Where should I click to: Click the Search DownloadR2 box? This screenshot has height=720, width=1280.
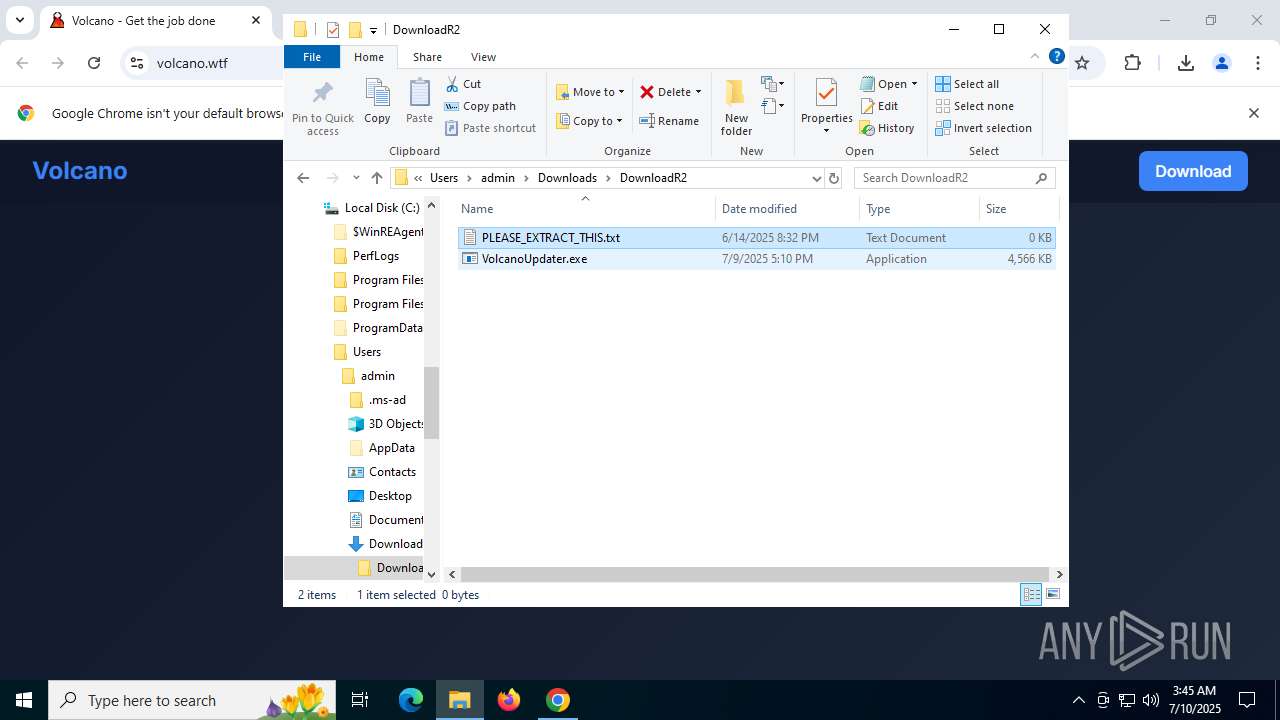coord(954,178)
